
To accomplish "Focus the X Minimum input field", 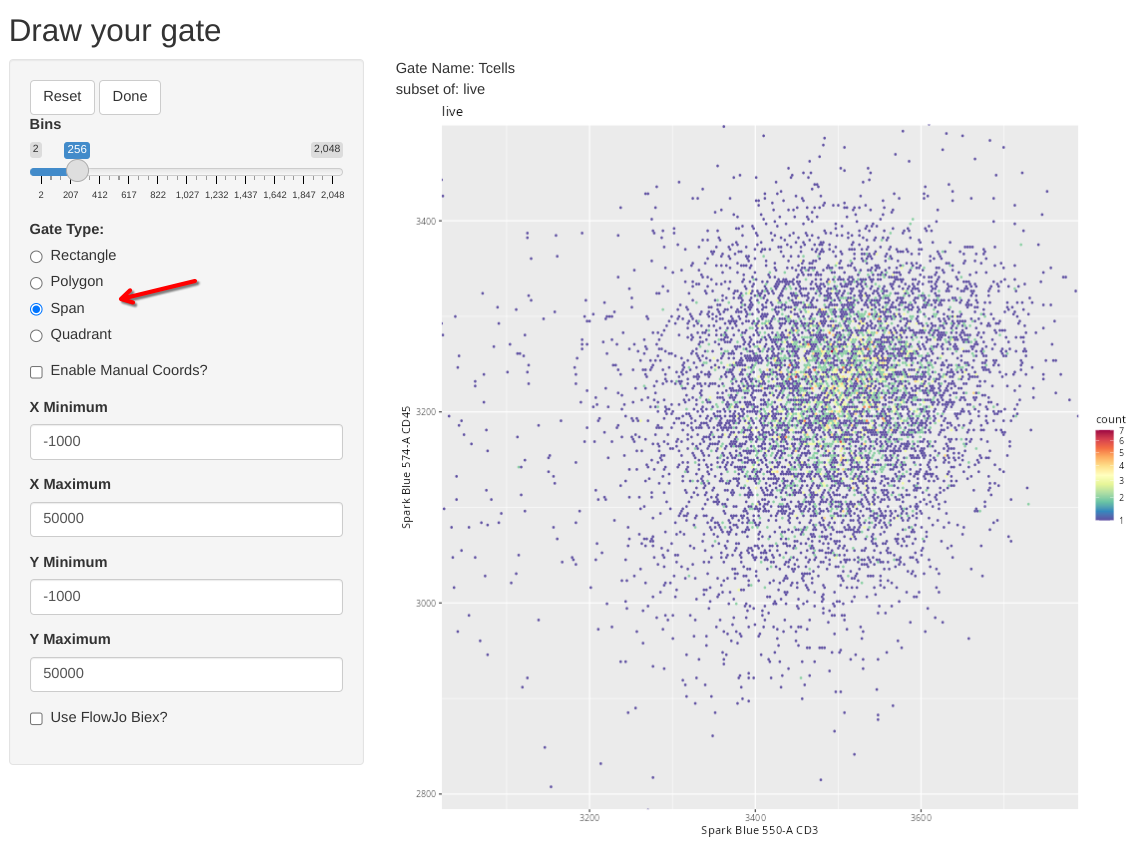I will coord(186,442).
